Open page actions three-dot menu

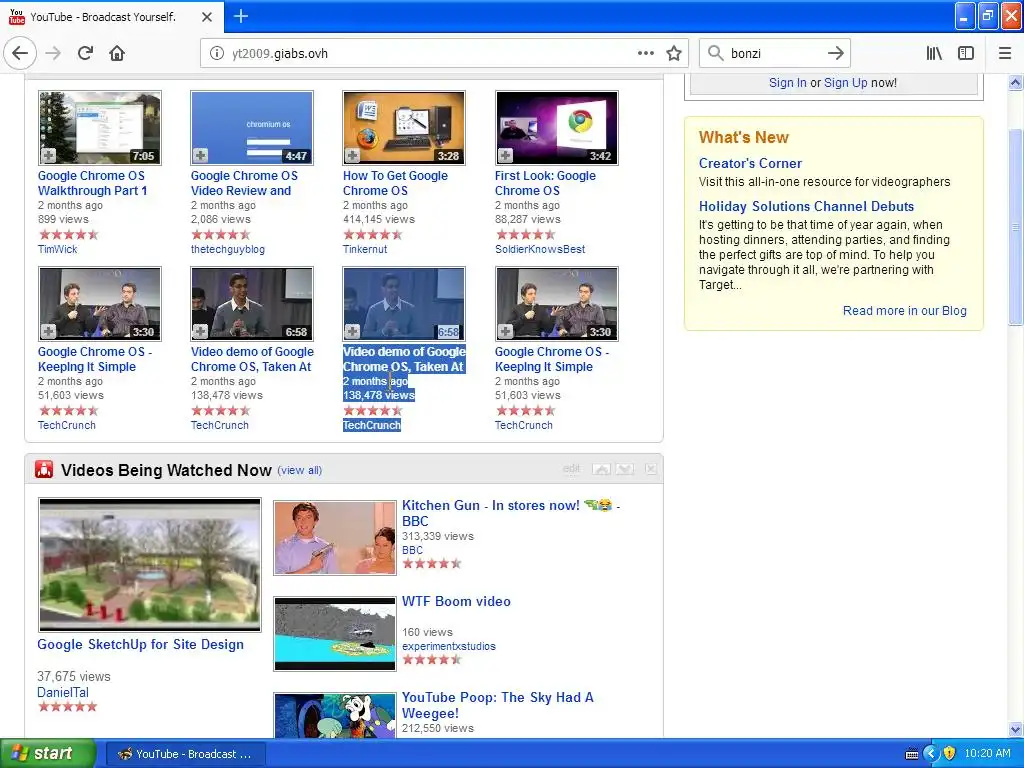[x=645, y=53]
